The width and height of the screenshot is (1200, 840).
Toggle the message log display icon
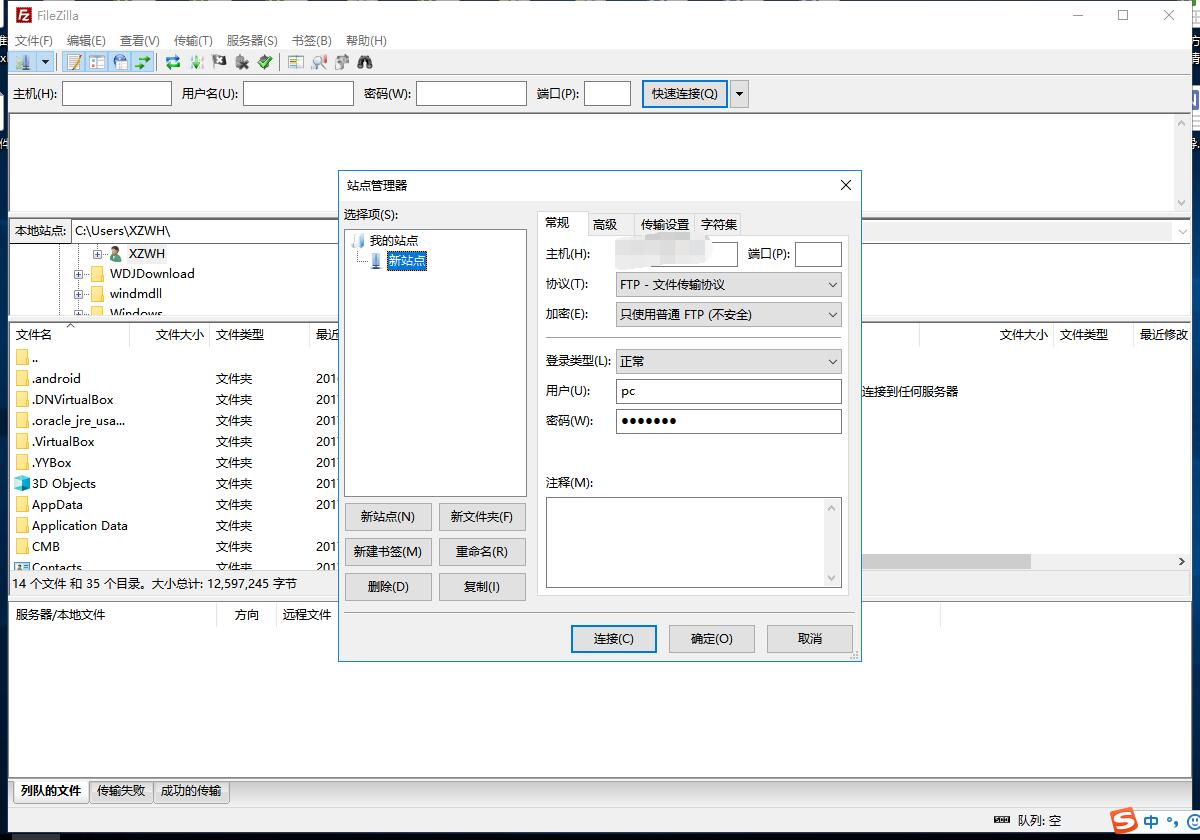coord(73,62)
